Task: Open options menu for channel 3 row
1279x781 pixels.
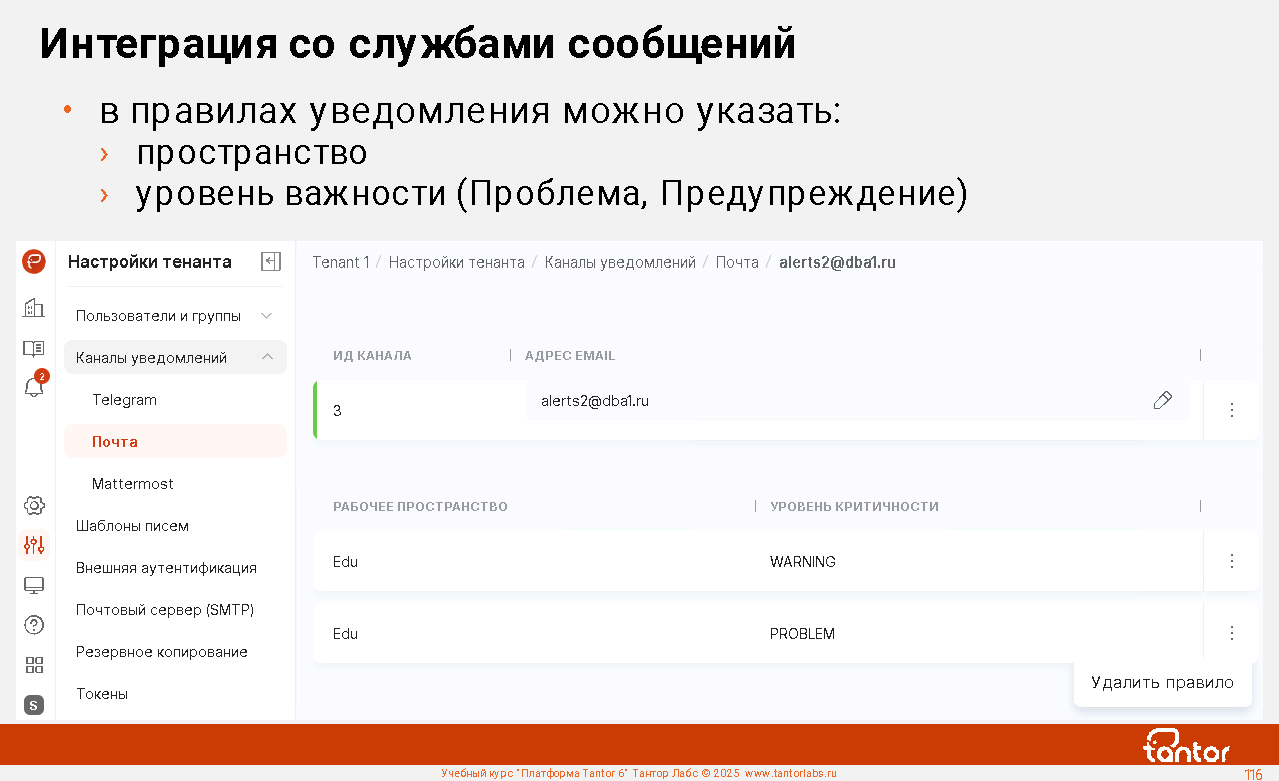Action: [x=1231, y=410]
